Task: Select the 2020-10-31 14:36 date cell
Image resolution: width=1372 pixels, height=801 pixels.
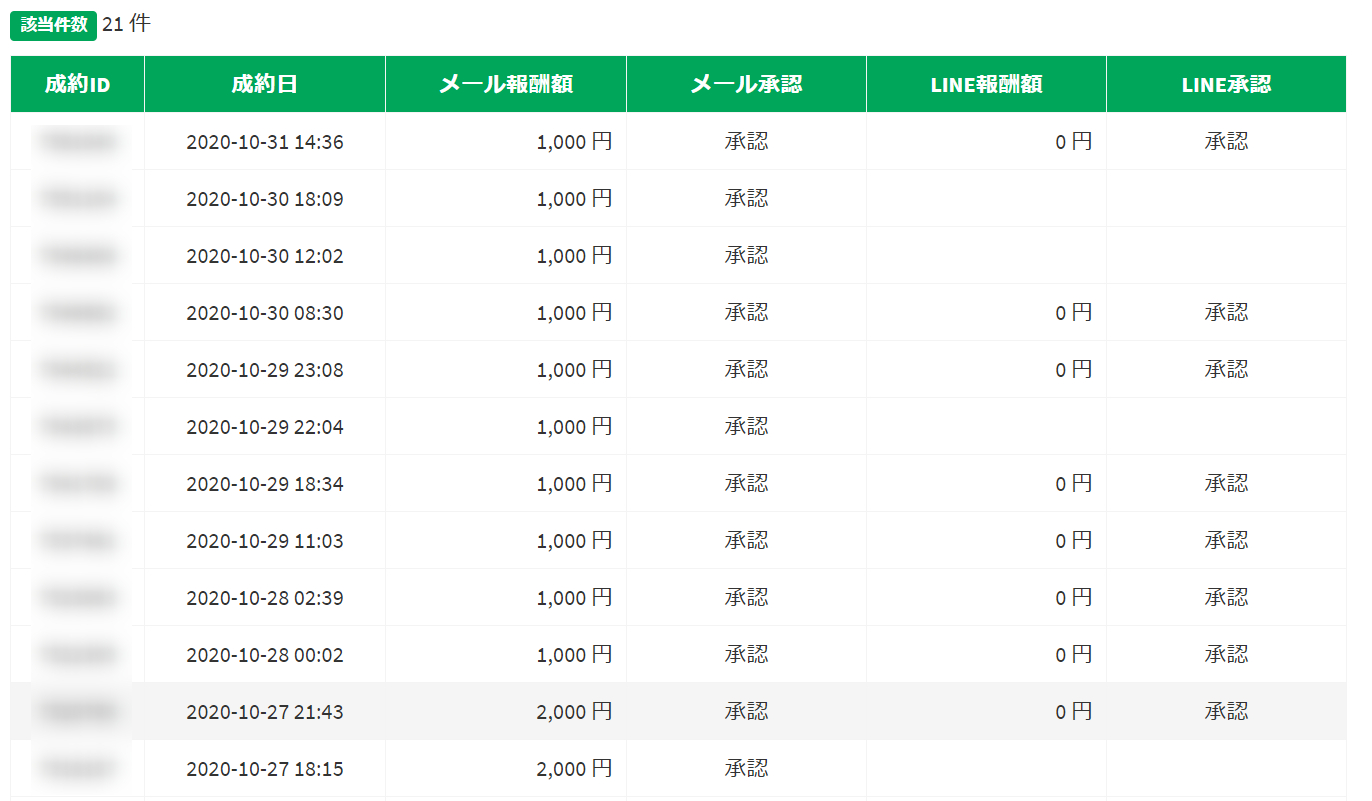Action: coord(264,142)
